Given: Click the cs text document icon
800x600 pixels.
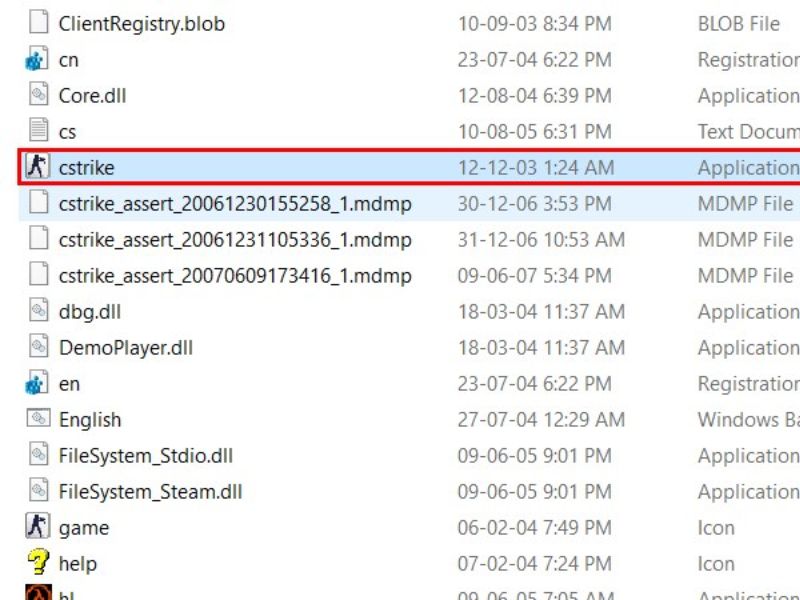Looking at the screenshot, I should click(x=38, y=131).
